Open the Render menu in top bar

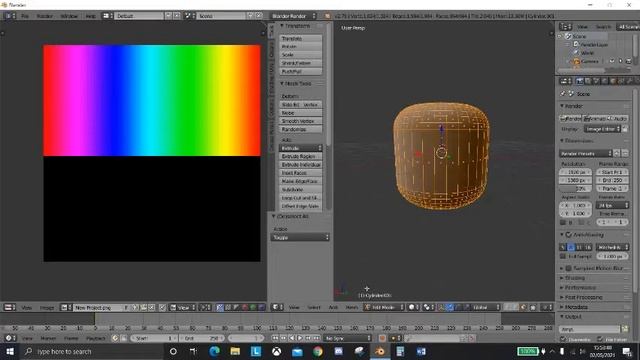click(x=45, y=16)
